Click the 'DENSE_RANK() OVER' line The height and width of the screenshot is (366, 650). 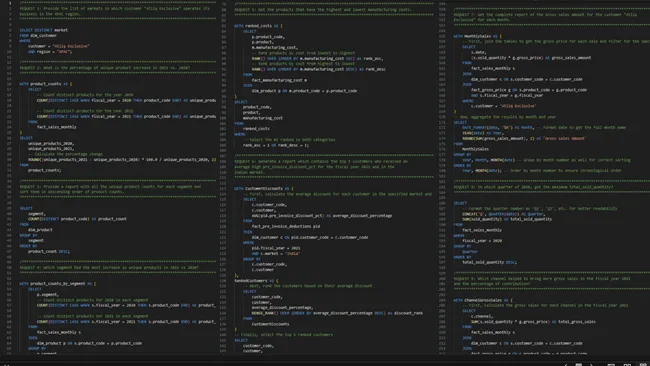point(337,313)
